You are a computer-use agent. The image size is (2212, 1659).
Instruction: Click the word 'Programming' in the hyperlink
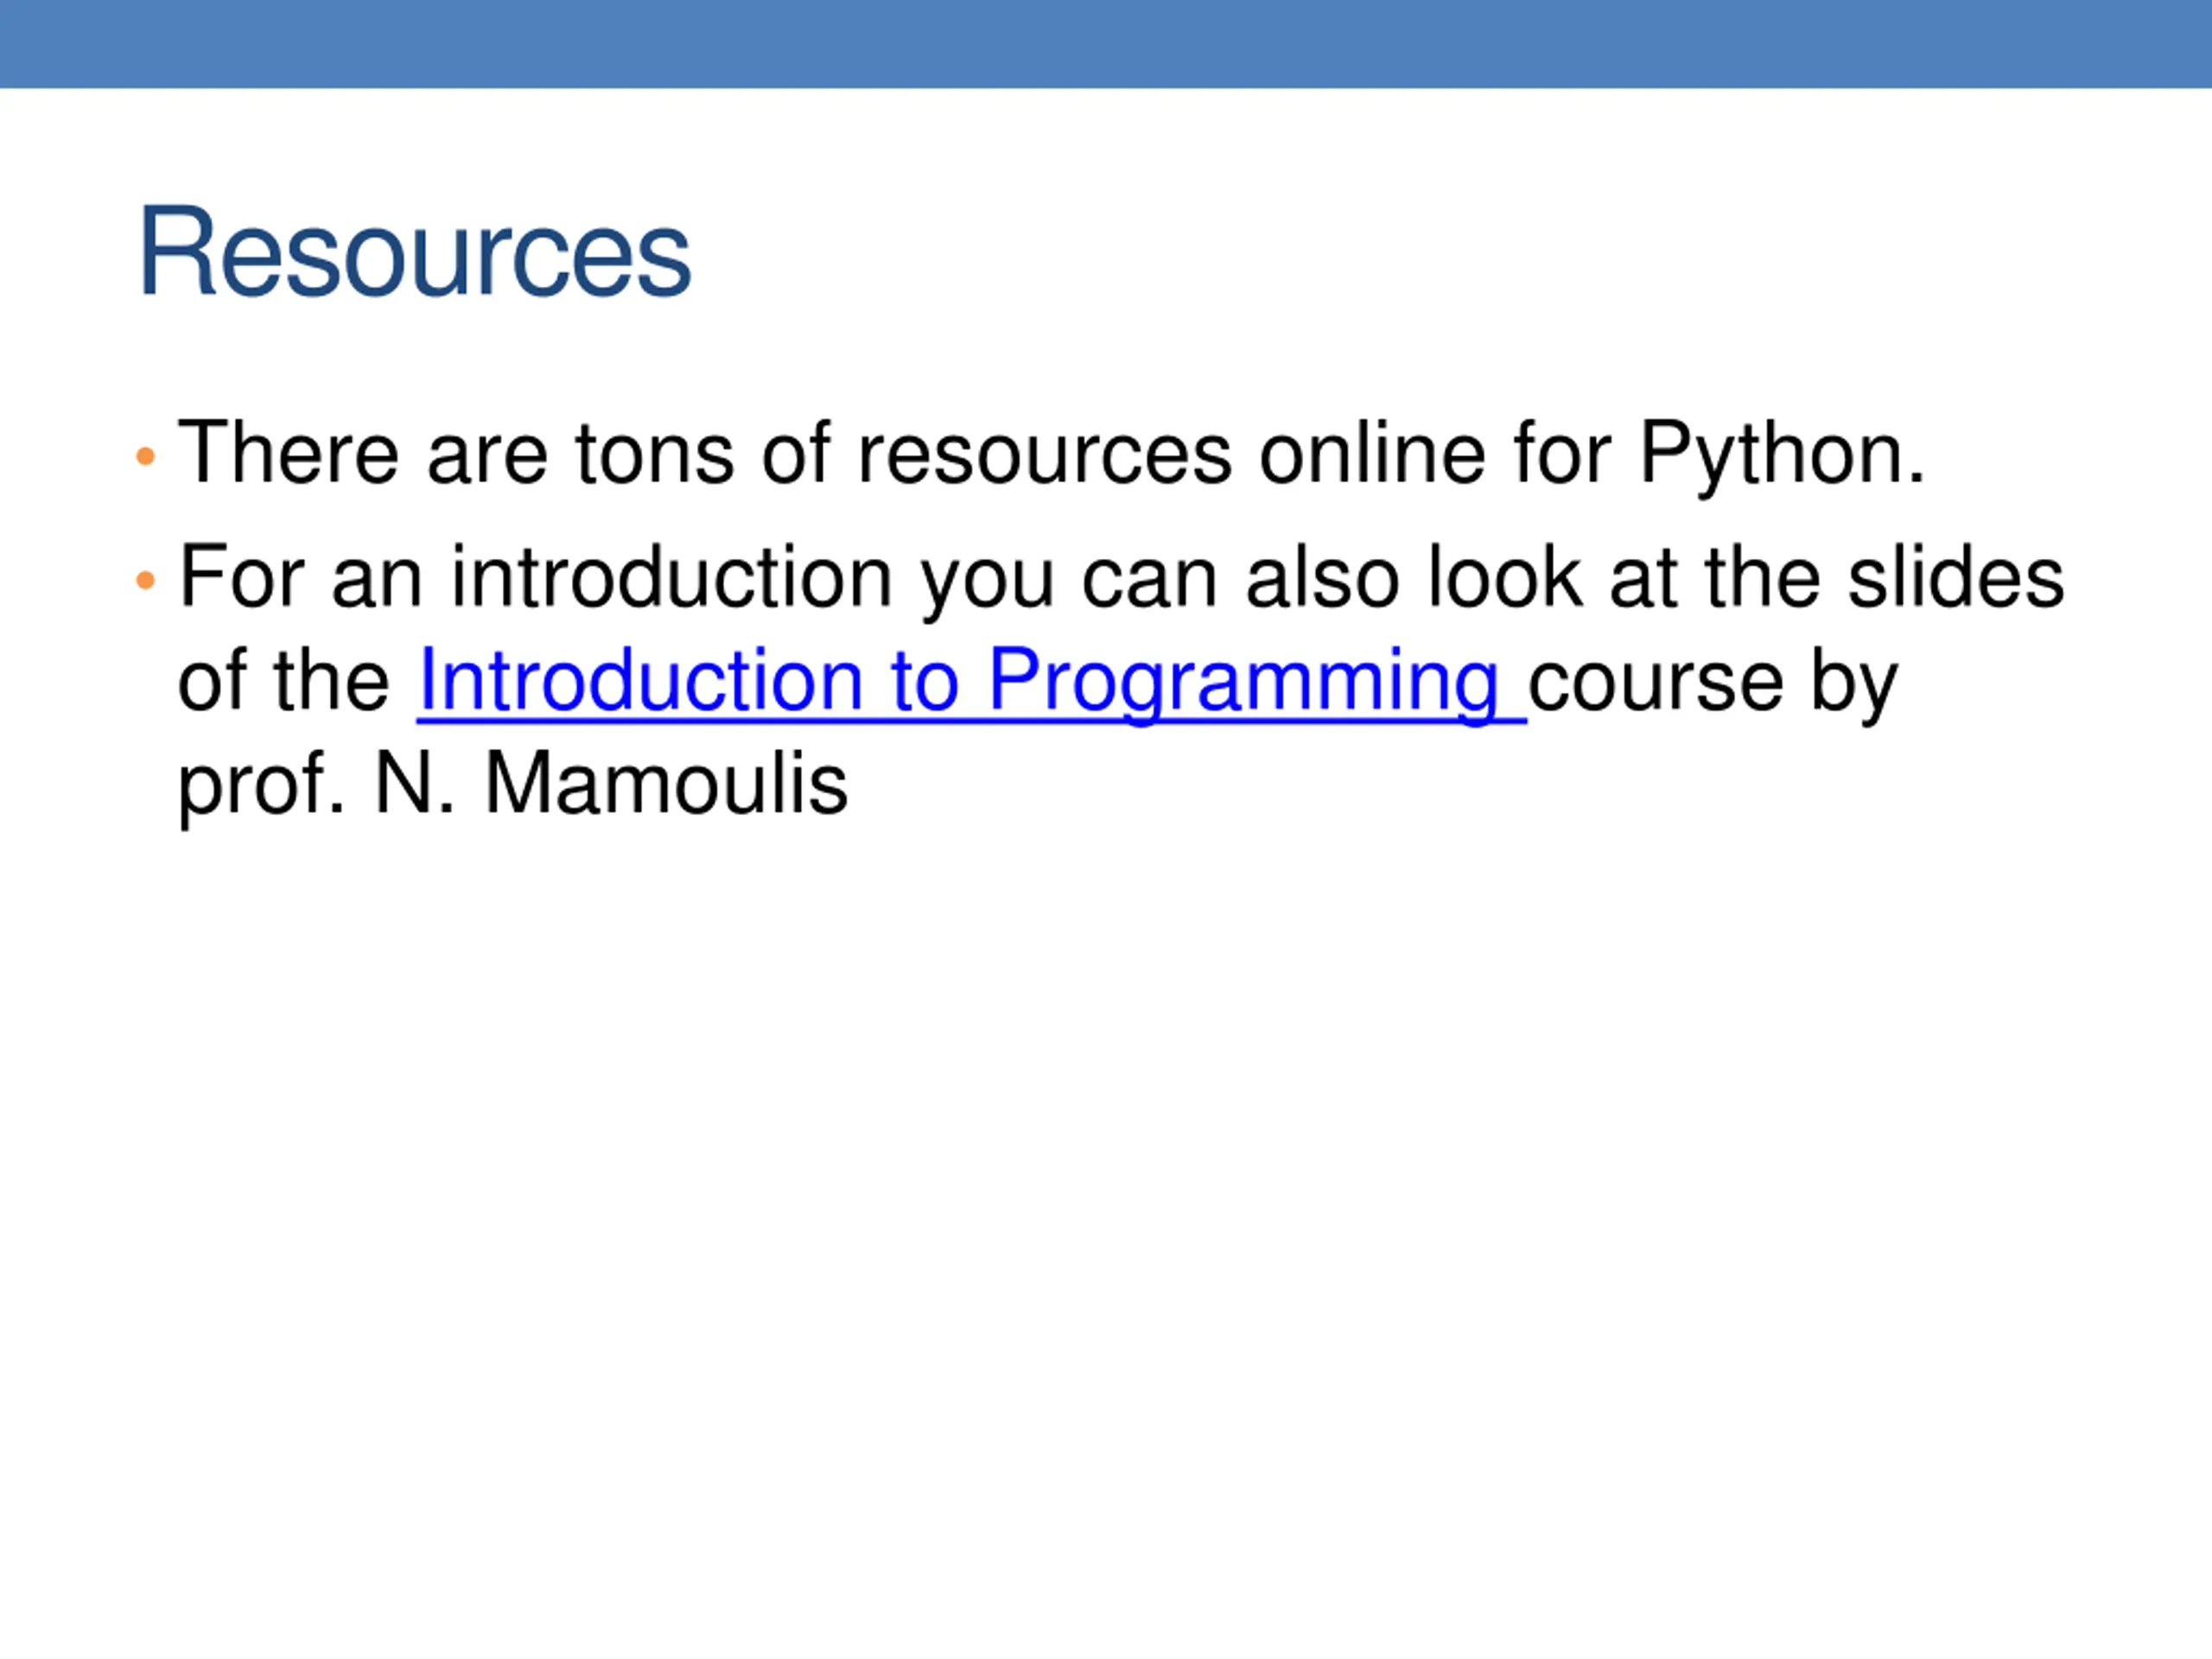pos(1243,683)
